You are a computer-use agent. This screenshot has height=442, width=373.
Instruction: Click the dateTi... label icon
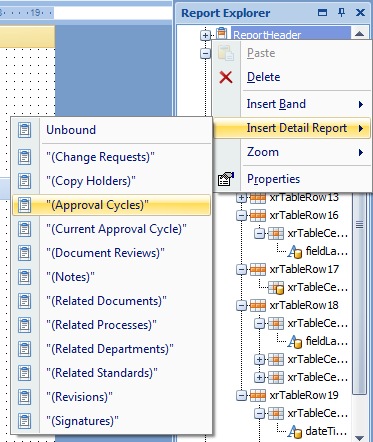coord(295,431)
